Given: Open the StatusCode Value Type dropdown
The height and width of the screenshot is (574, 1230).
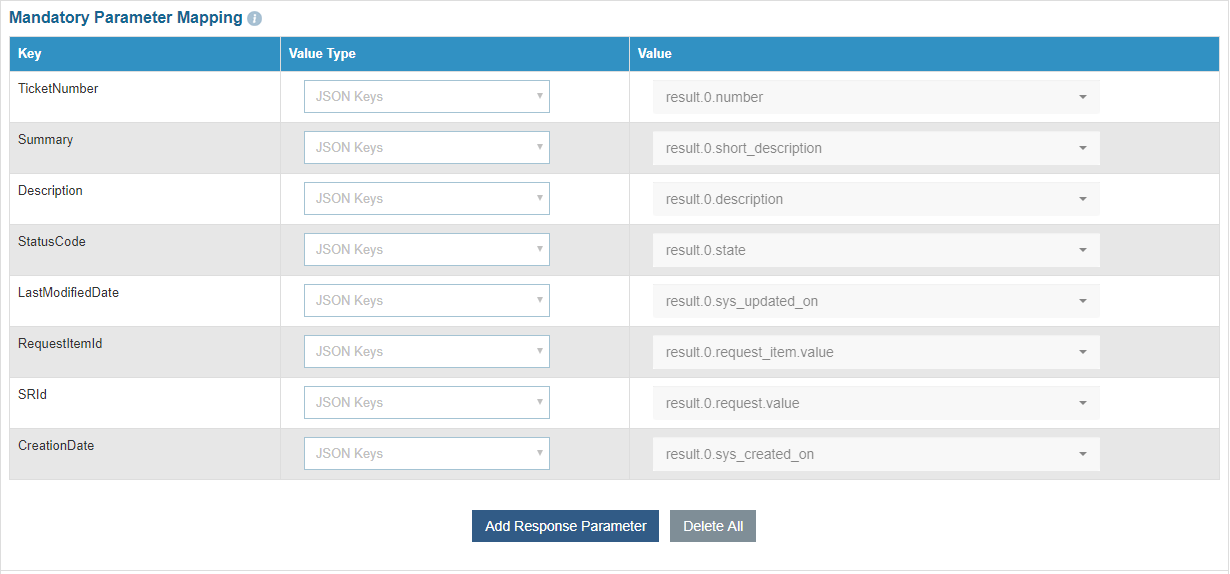Looking at the screenshot, I should tap(427, 250).
